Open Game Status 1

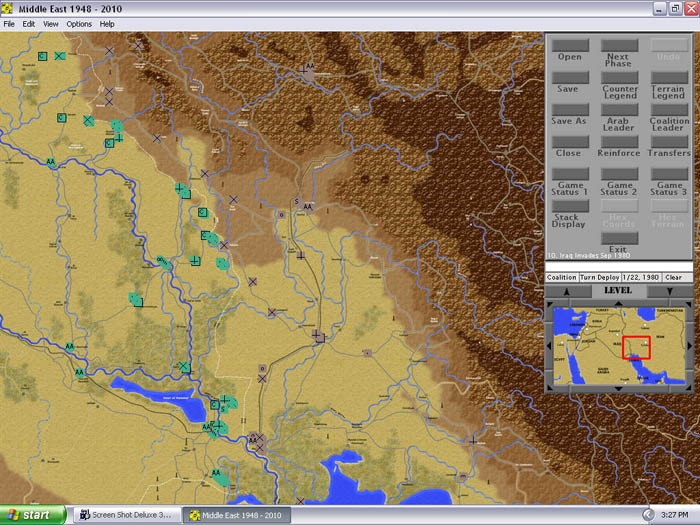570,174
